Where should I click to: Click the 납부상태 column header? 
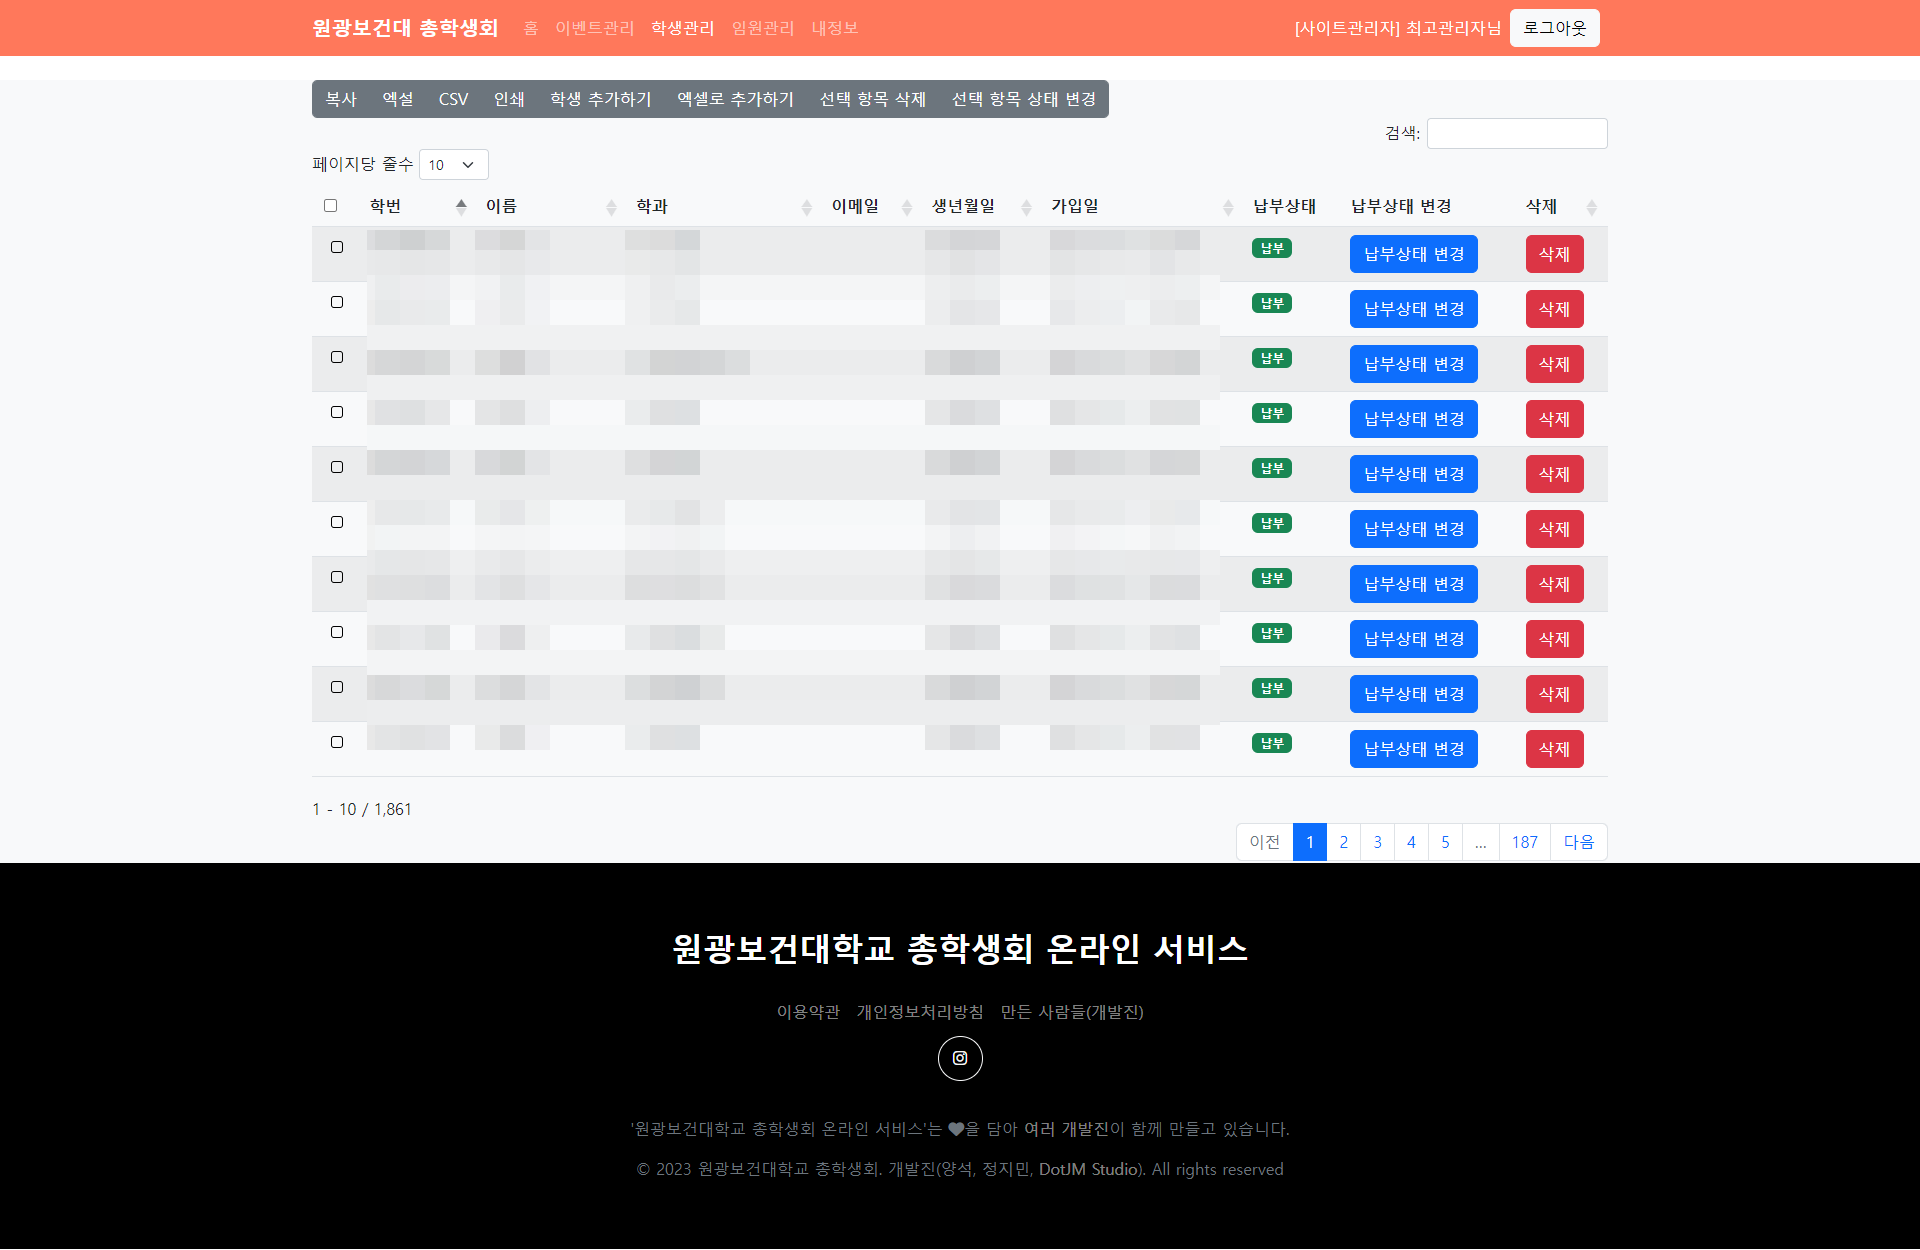click(1285, 206)
